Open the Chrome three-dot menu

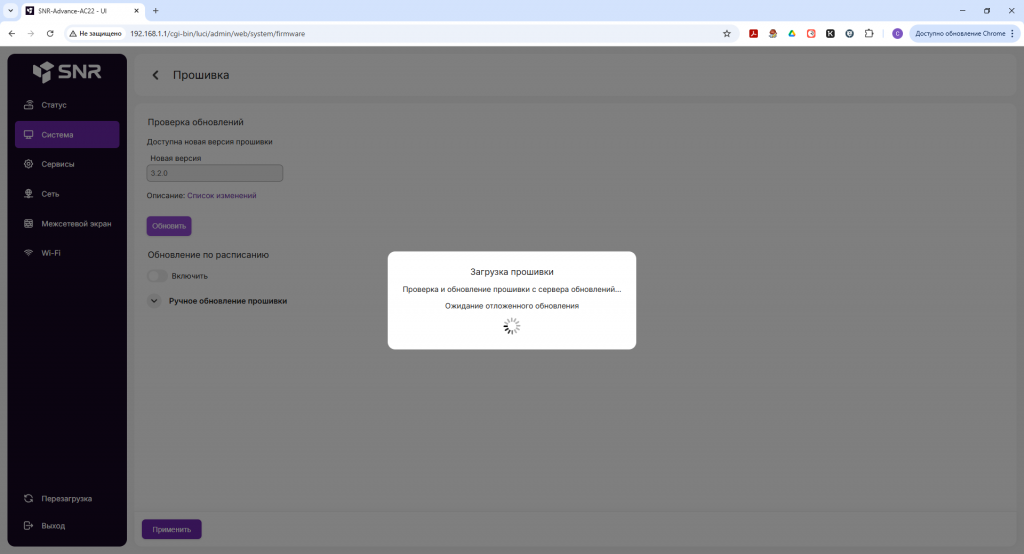pos(1013,33)
